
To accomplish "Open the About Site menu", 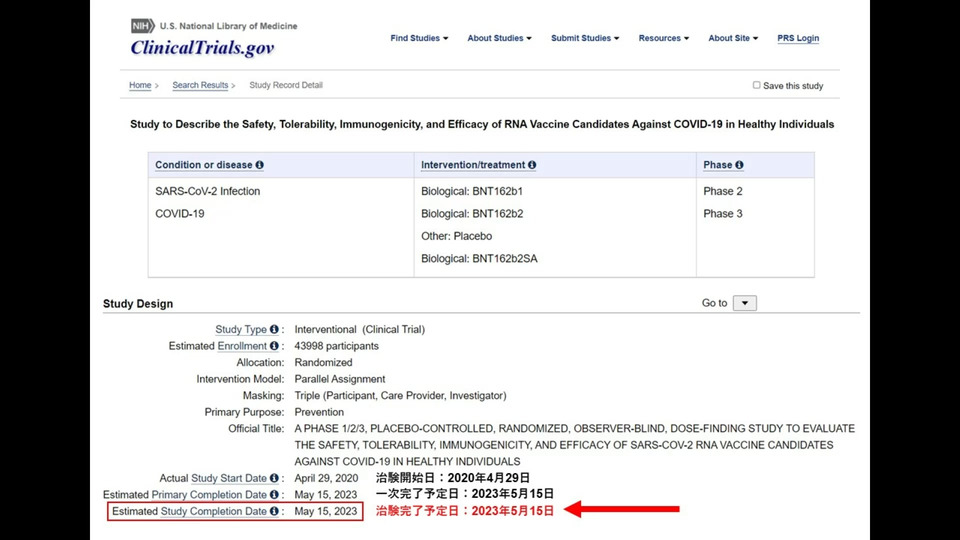I will (733, 38).
